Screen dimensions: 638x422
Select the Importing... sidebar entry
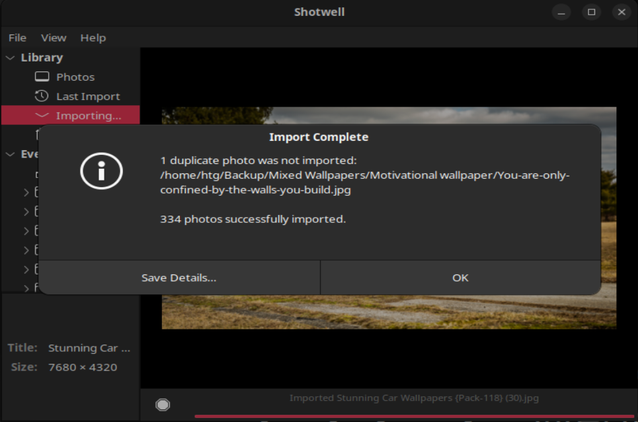pos(70,115)
